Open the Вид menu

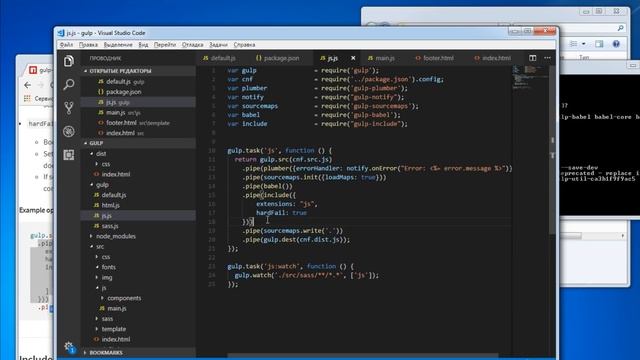tap(143, 44)
